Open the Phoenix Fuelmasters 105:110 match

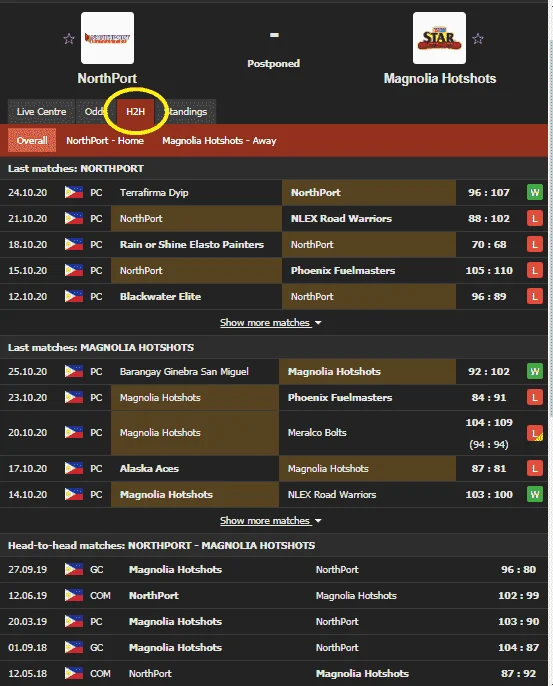(x=273, y=270)
